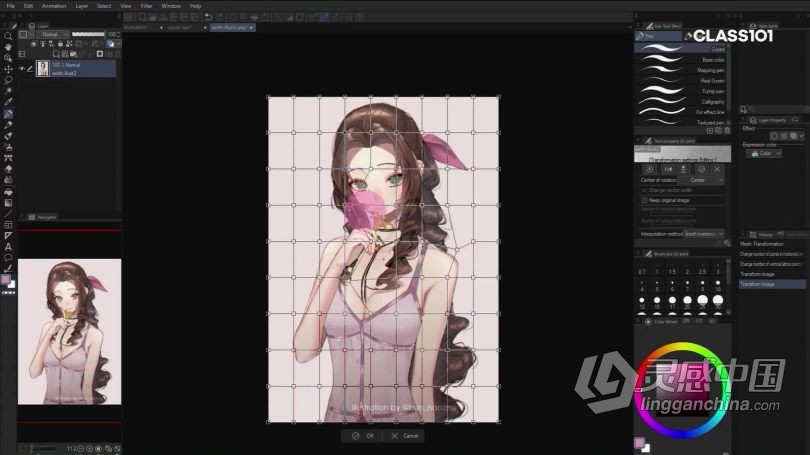Select the Frame border tool

click(x=8, y=225)
